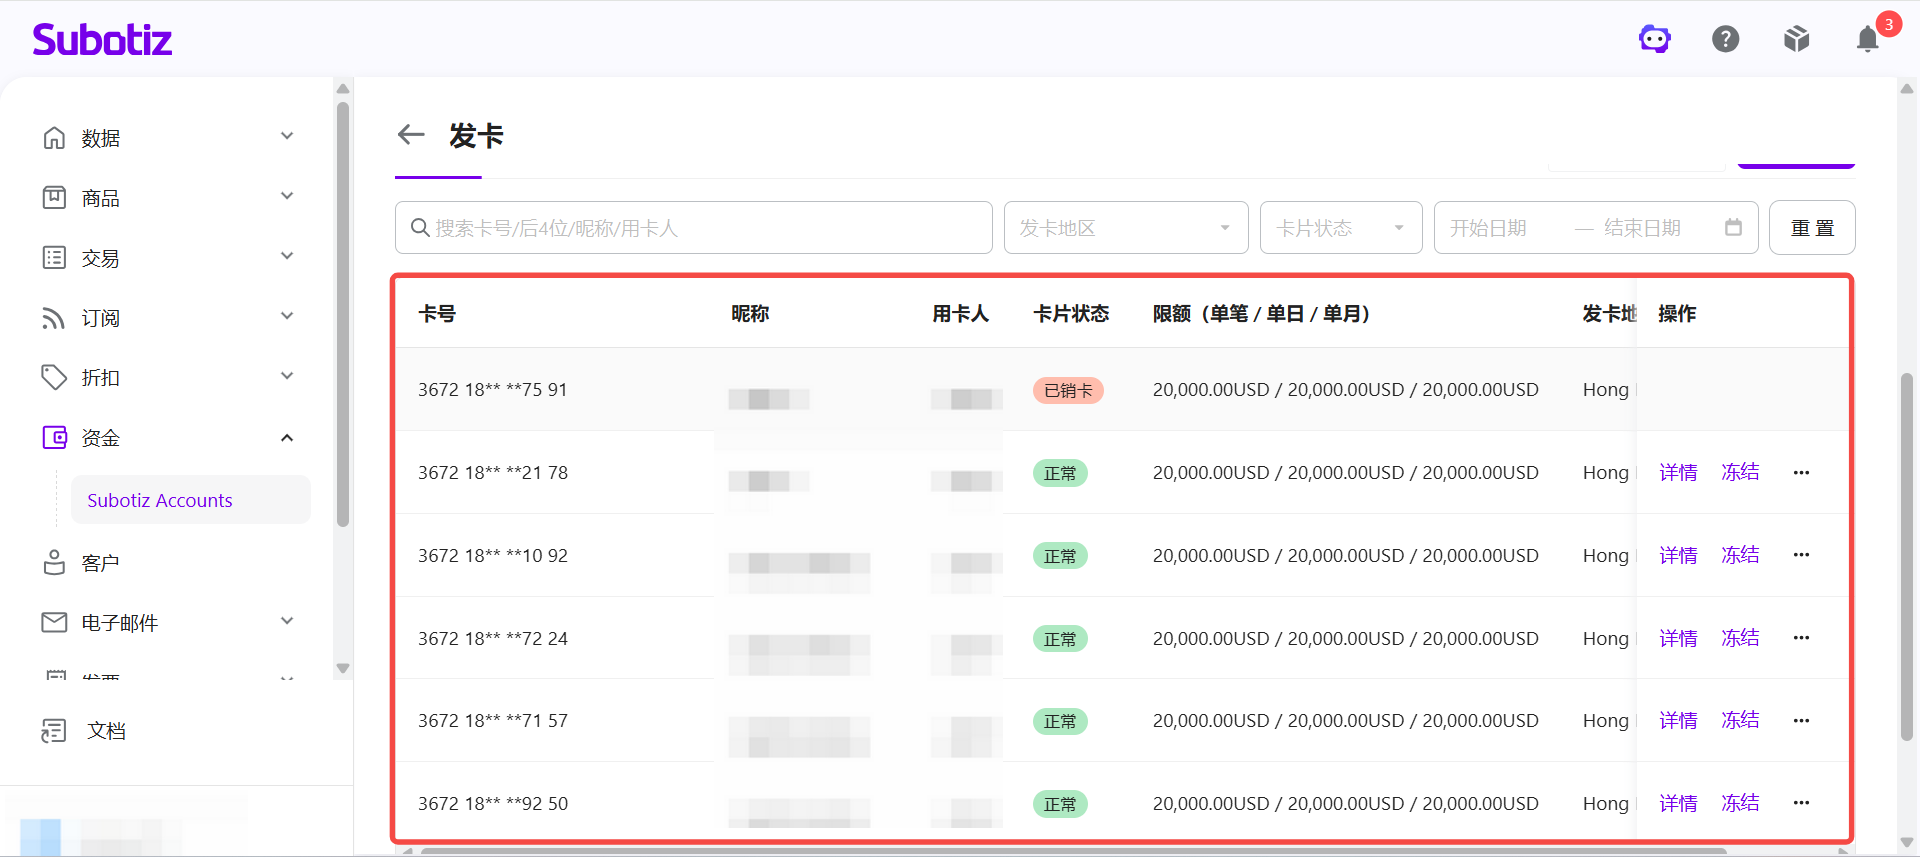This screenshot has width=1920, height=857.
Task: Click the 数据 home icon in sidebar
Action: point(54,137)
